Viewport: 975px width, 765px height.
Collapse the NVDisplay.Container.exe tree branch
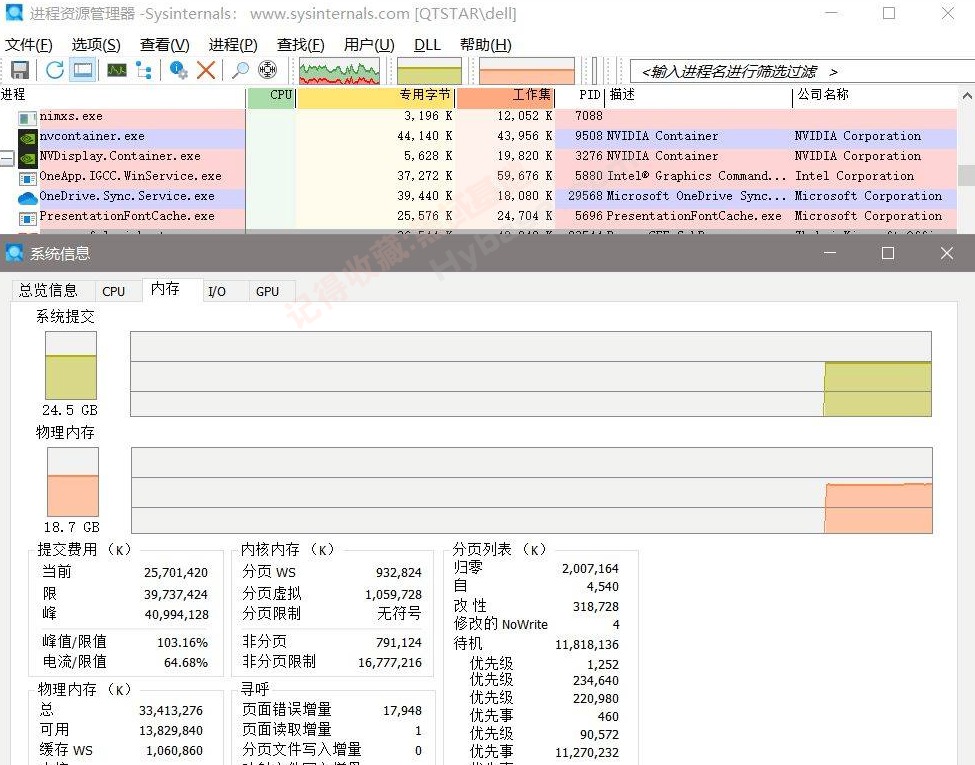[6, 156]
